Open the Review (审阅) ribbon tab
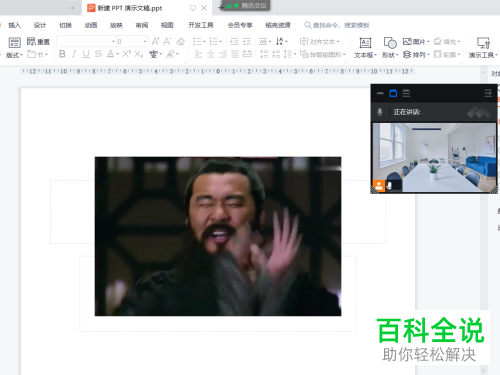Viewport: 500px width, 375px height. [142, 25]
